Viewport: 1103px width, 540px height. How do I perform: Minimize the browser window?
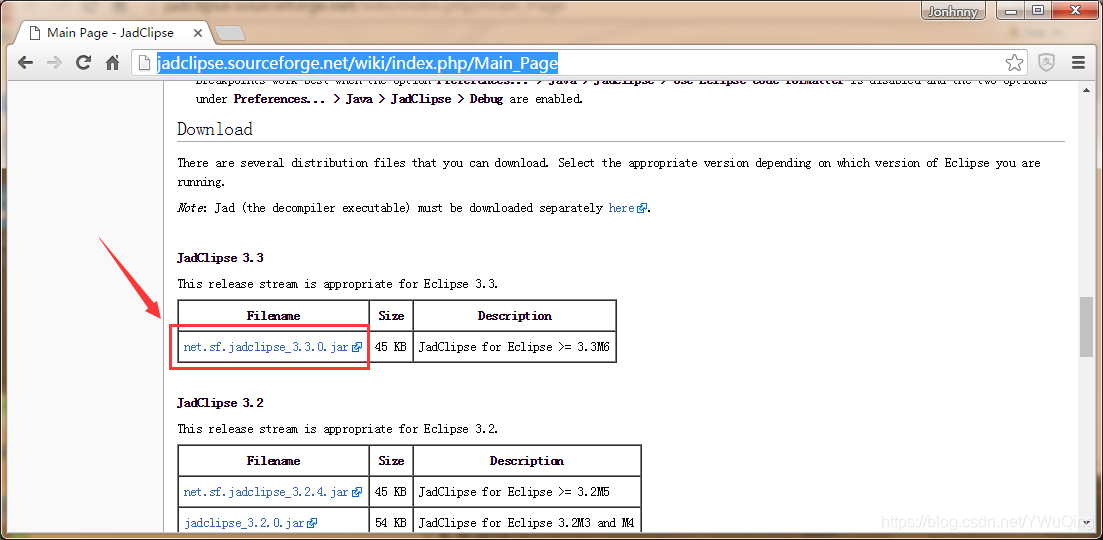tap(1012, 11)
